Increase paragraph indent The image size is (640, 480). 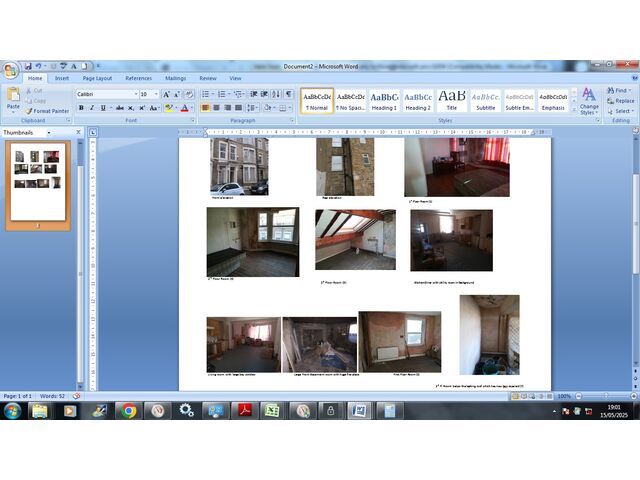tap(264, 94)
